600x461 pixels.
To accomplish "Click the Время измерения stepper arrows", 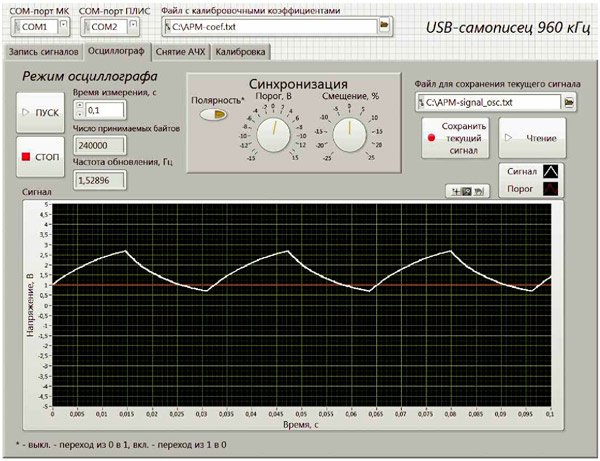I will [x=79, y=110].
